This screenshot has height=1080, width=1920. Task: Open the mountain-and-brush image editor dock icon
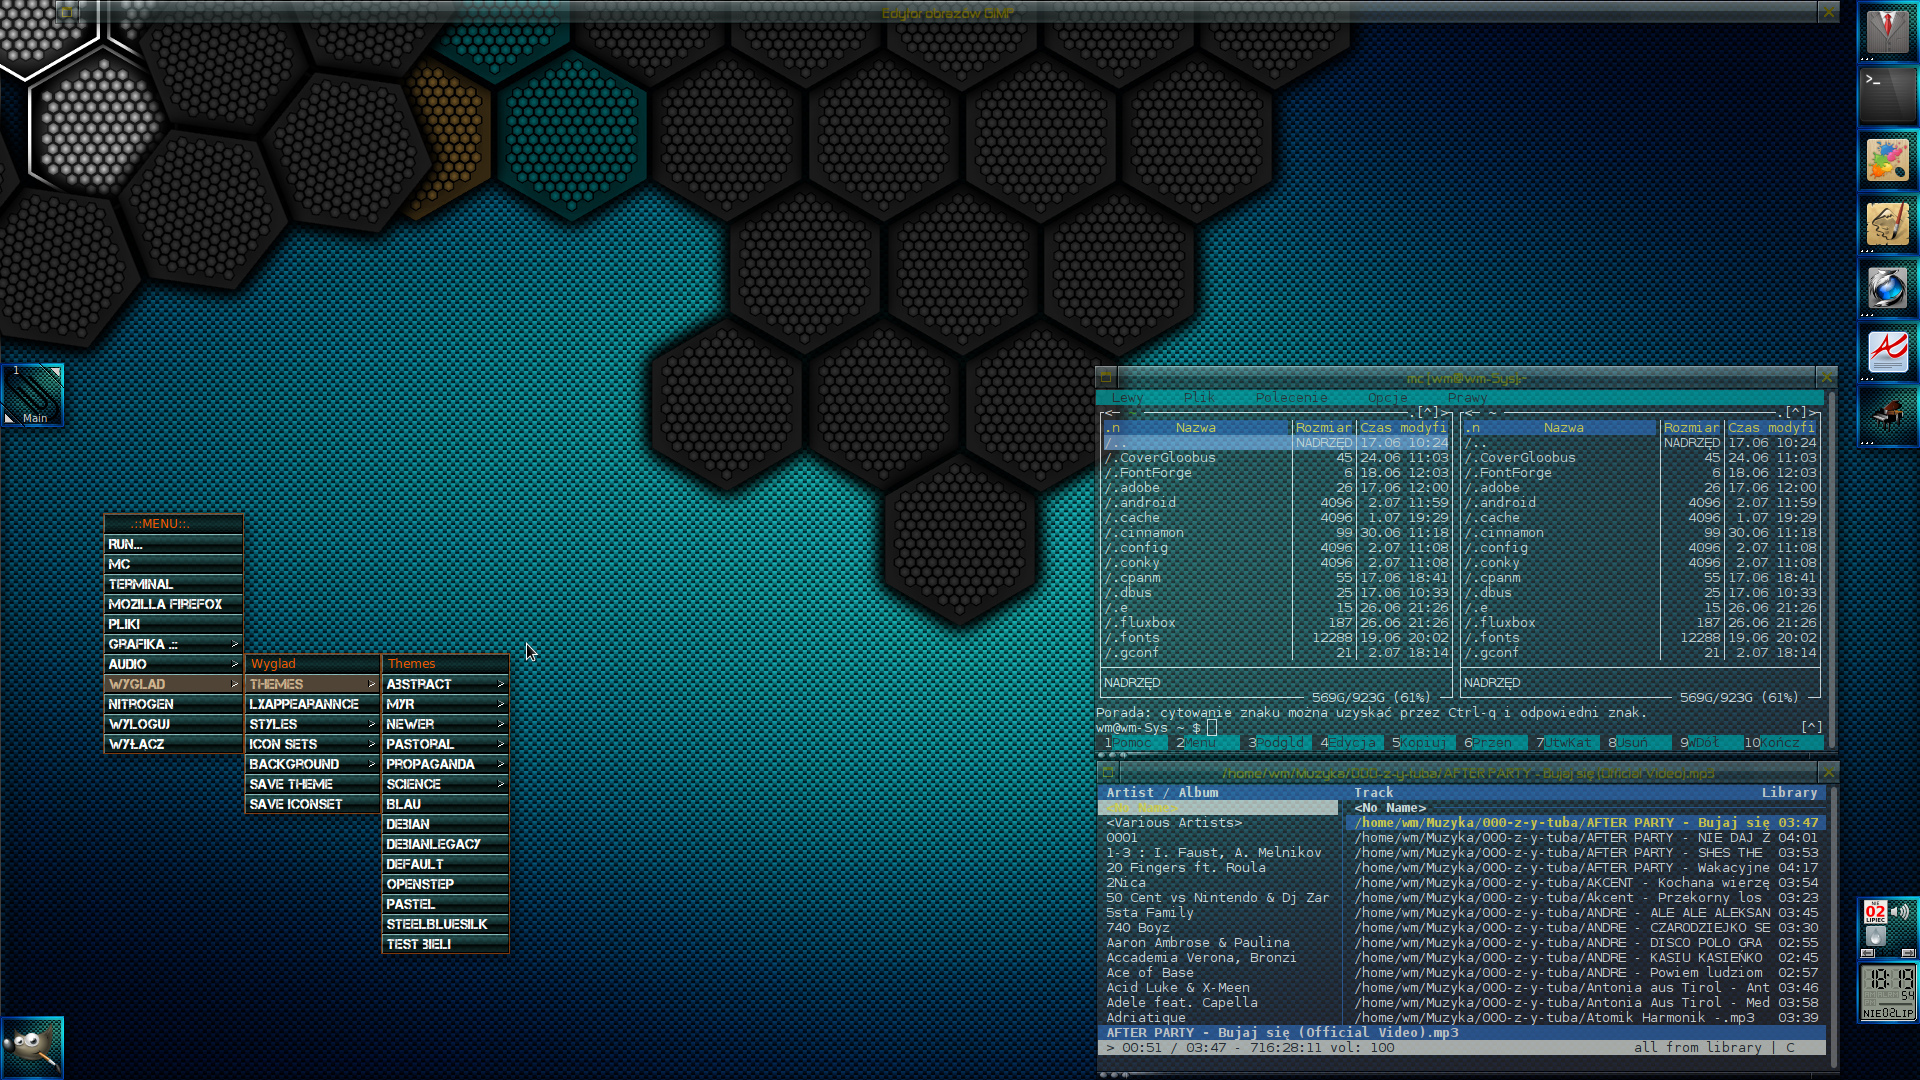coord(1887,224)
